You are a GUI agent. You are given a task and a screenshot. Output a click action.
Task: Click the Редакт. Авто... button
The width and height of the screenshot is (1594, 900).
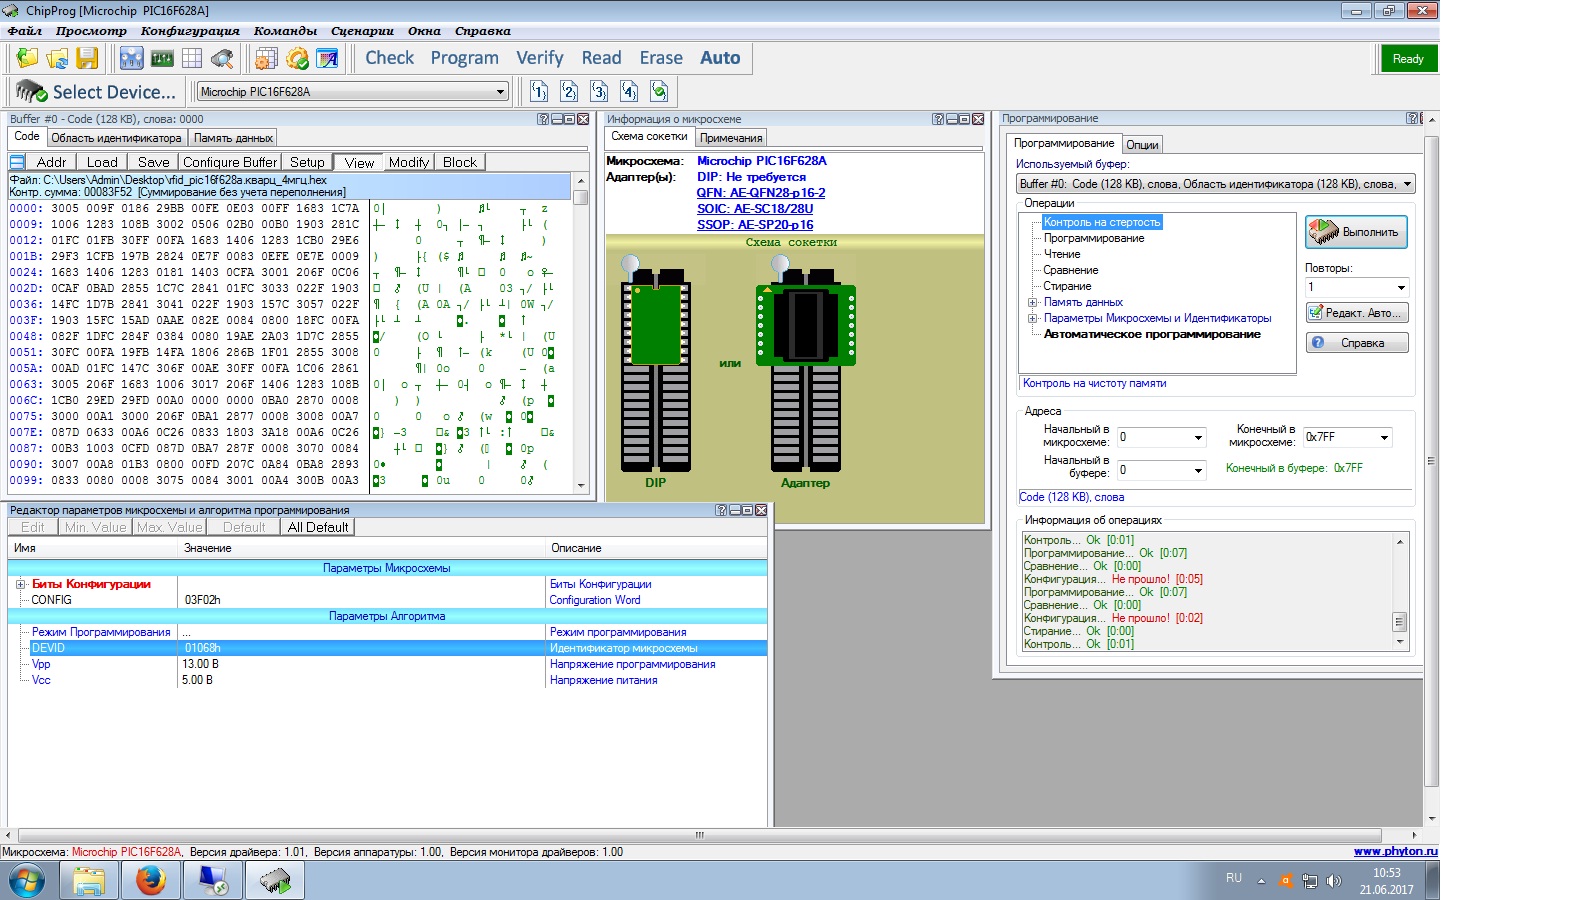(1357, 313)
